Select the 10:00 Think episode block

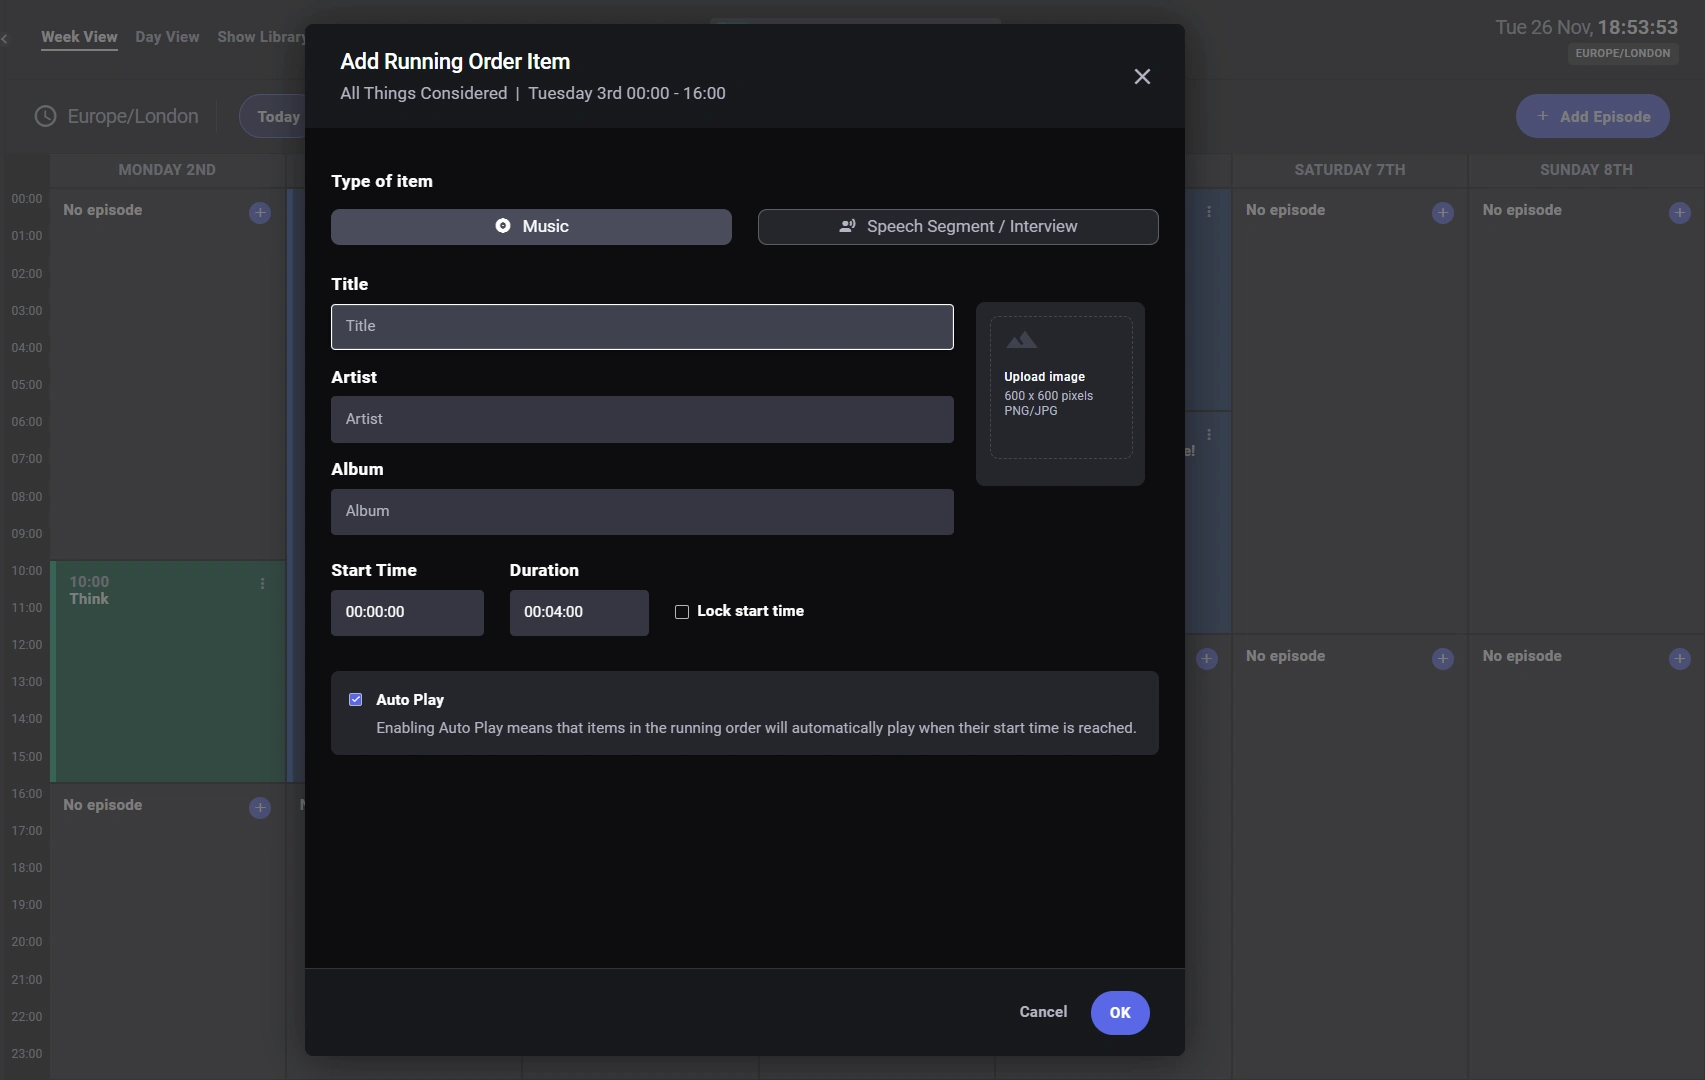click(x=168, y=672)
